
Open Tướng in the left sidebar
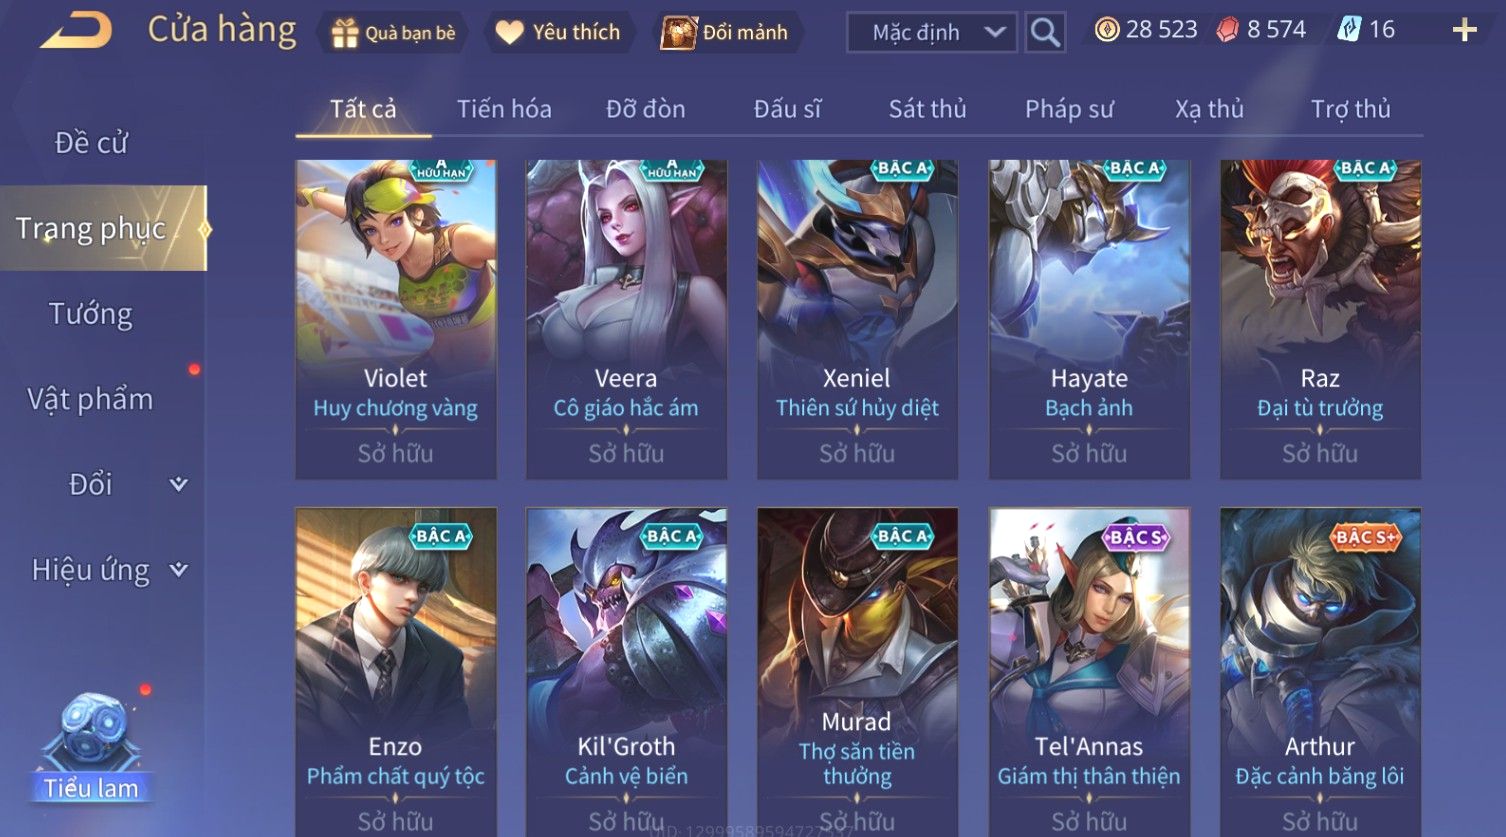pos(91,314)
